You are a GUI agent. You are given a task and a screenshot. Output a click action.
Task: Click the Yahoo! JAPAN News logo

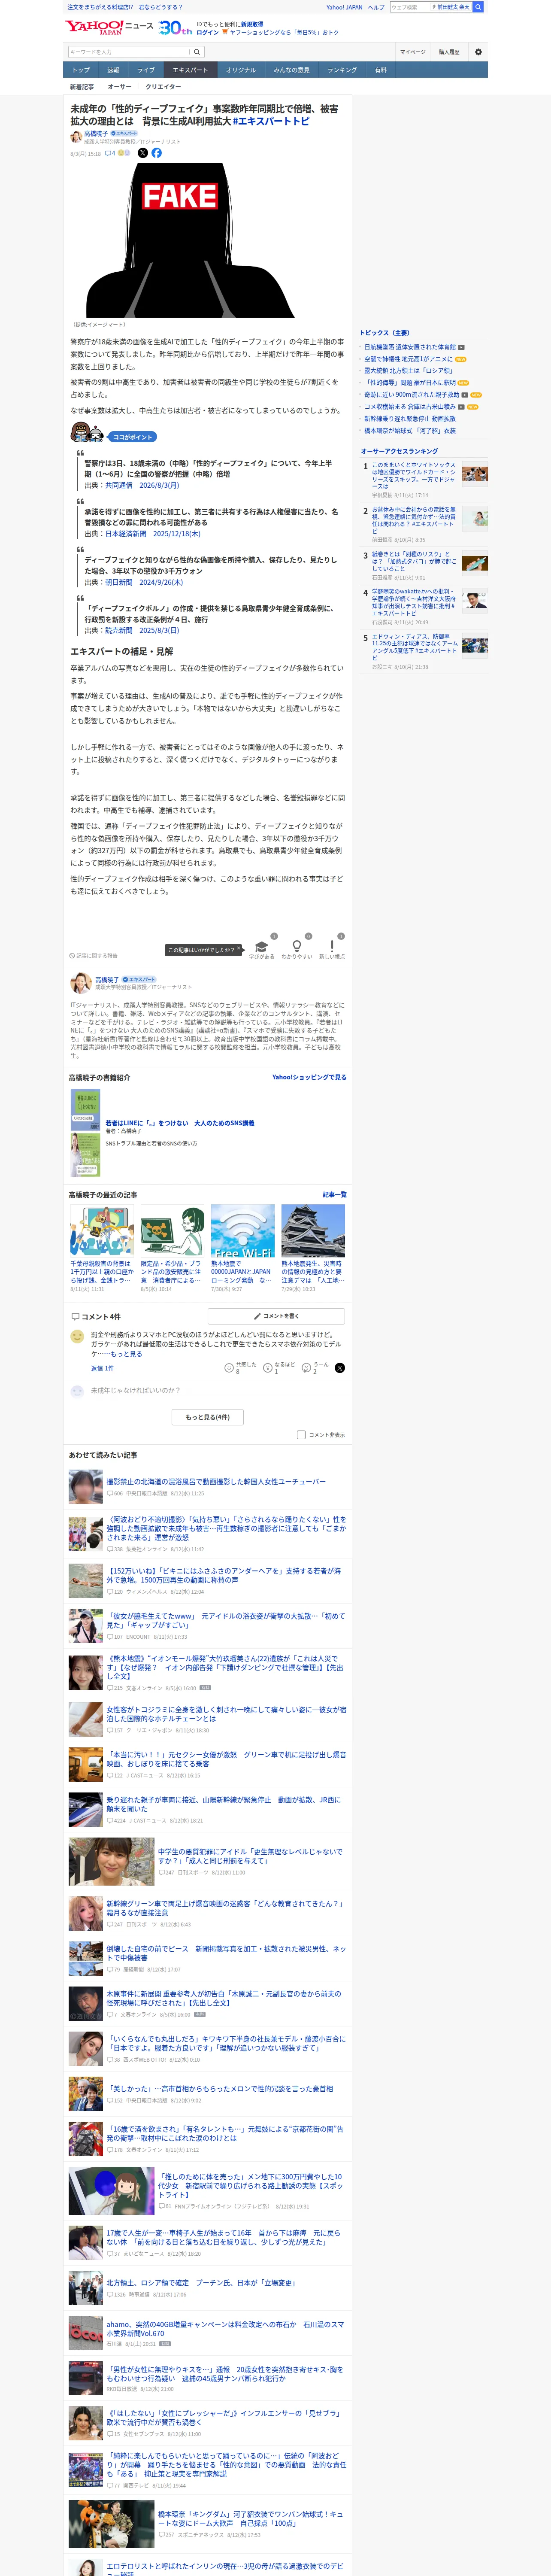pyautogui.click(x=110, y=27)
